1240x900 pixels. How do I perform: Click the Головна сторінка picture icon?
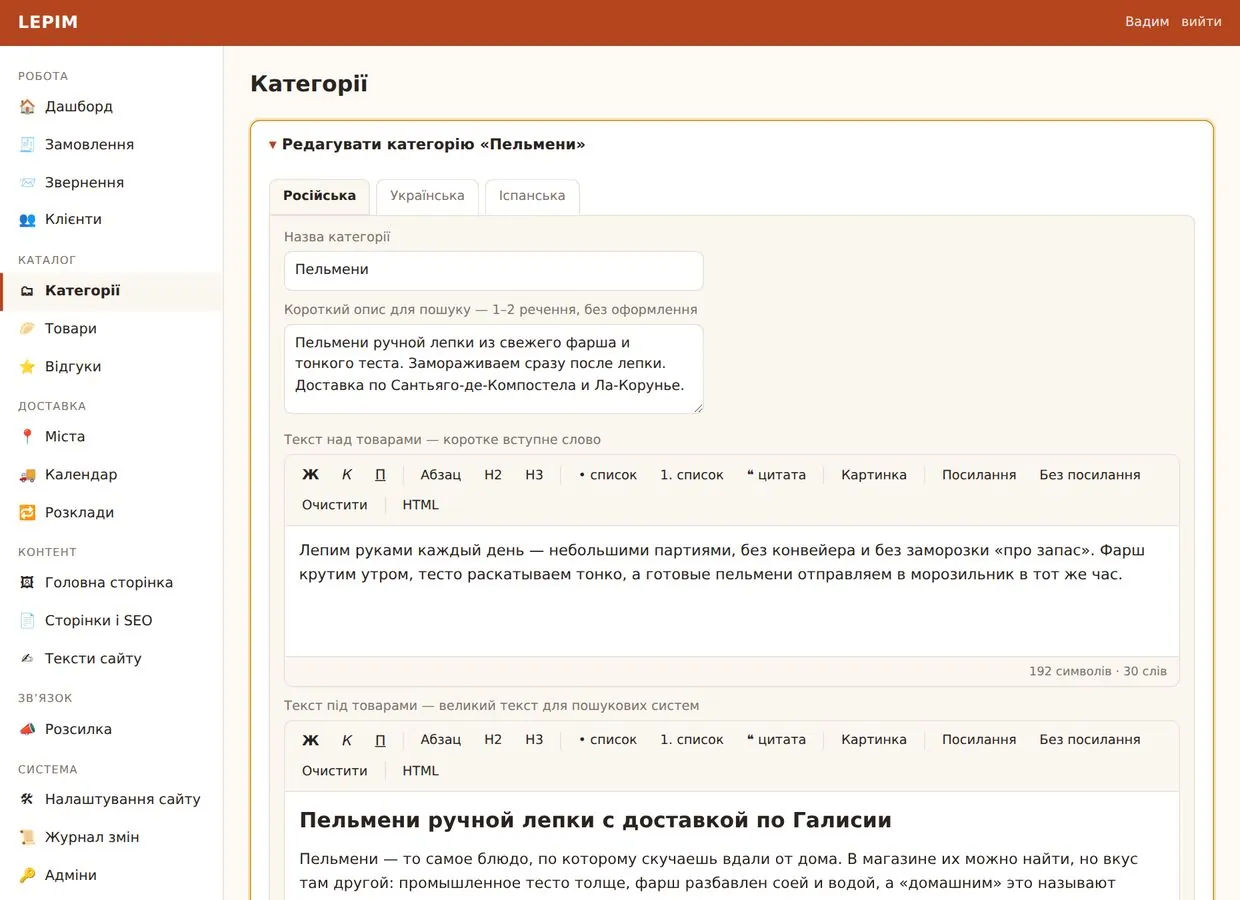point(27,582)
